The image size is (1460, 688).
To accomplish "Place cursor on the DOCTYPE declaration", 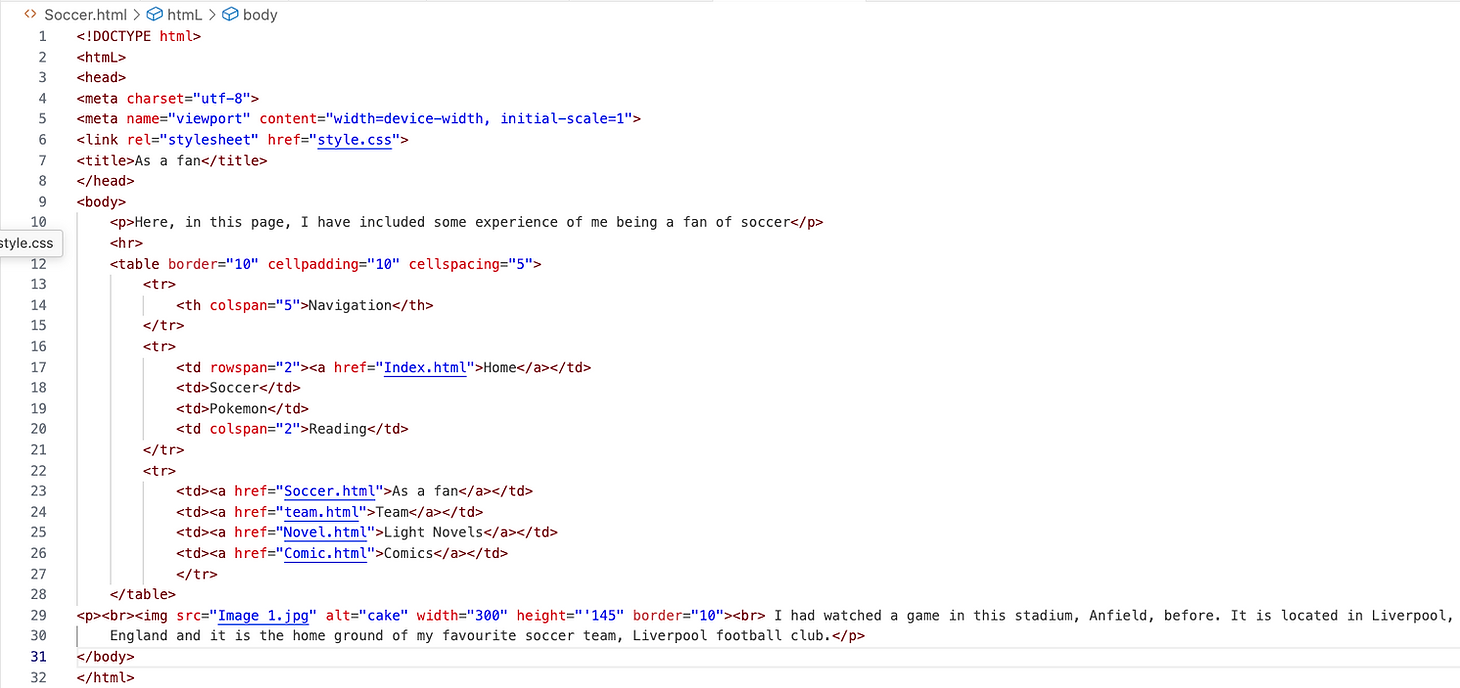I will tap(140, 35).
